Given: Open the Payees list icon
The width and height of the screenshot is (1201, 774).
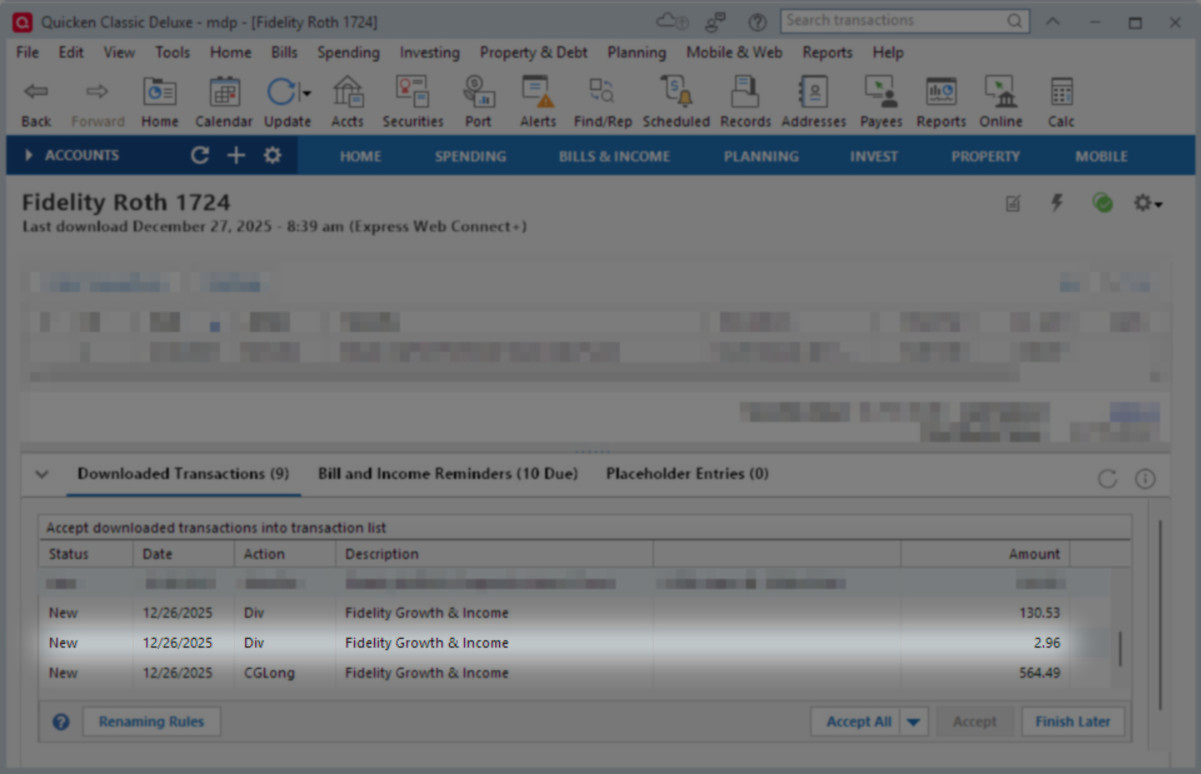Looking at the screenshot, I should (881, 102).
